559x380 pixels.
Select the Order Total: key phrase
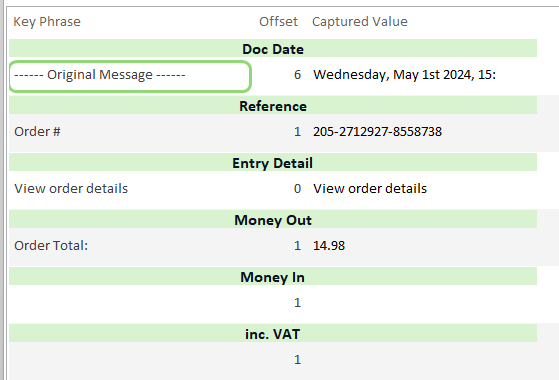(51, 246)
